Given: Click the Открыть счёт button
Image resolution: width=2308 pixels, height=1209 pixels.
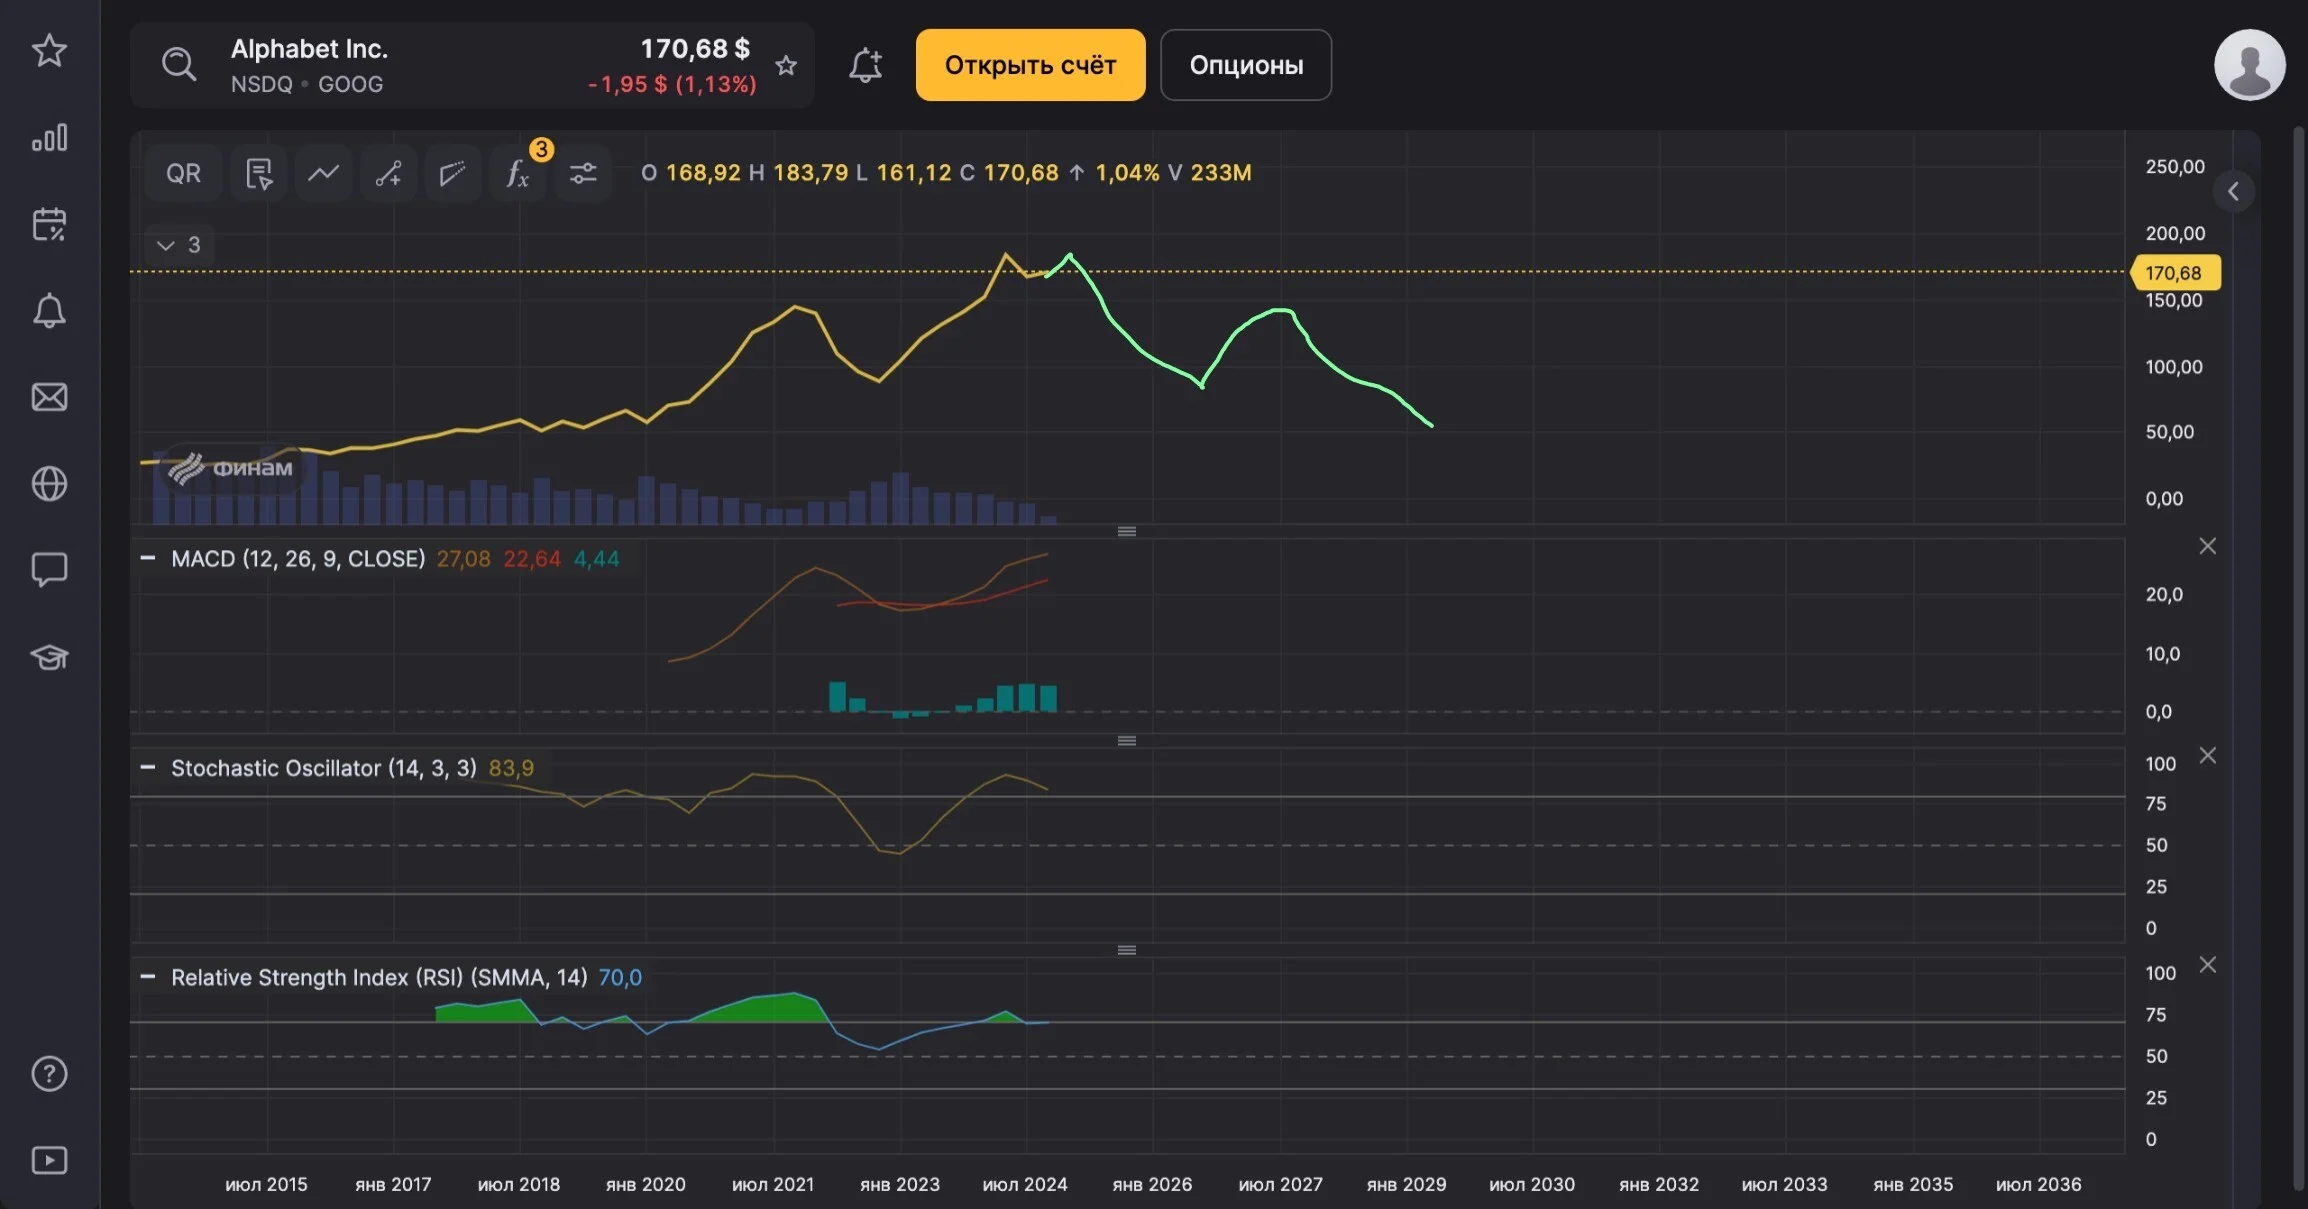Looking at the screenshot, I should coord(1030,65).
